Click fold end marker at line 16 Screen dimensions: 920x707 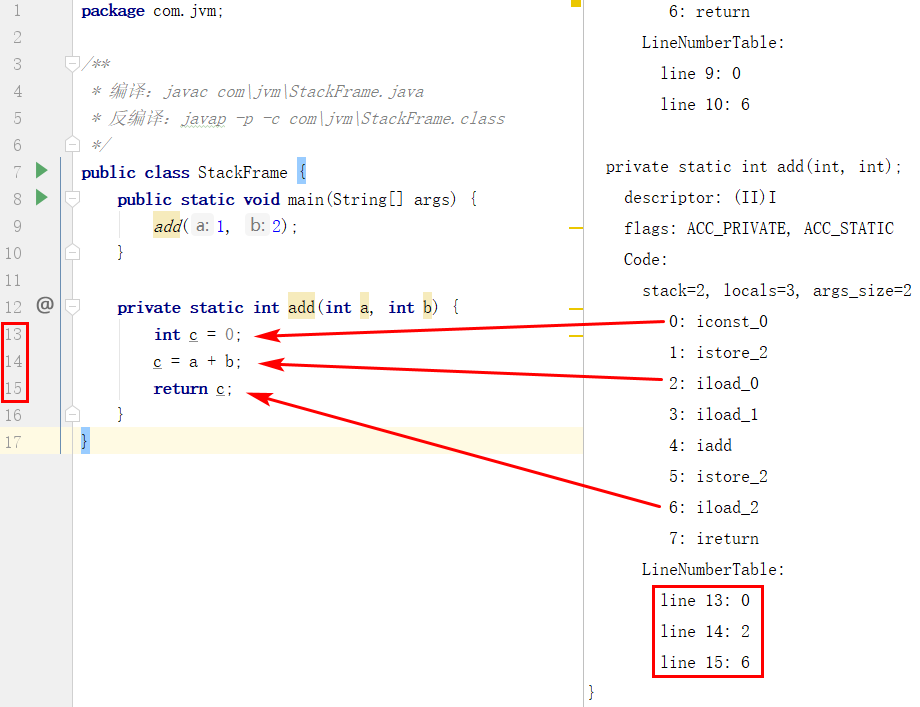click(x=72, y=414)
